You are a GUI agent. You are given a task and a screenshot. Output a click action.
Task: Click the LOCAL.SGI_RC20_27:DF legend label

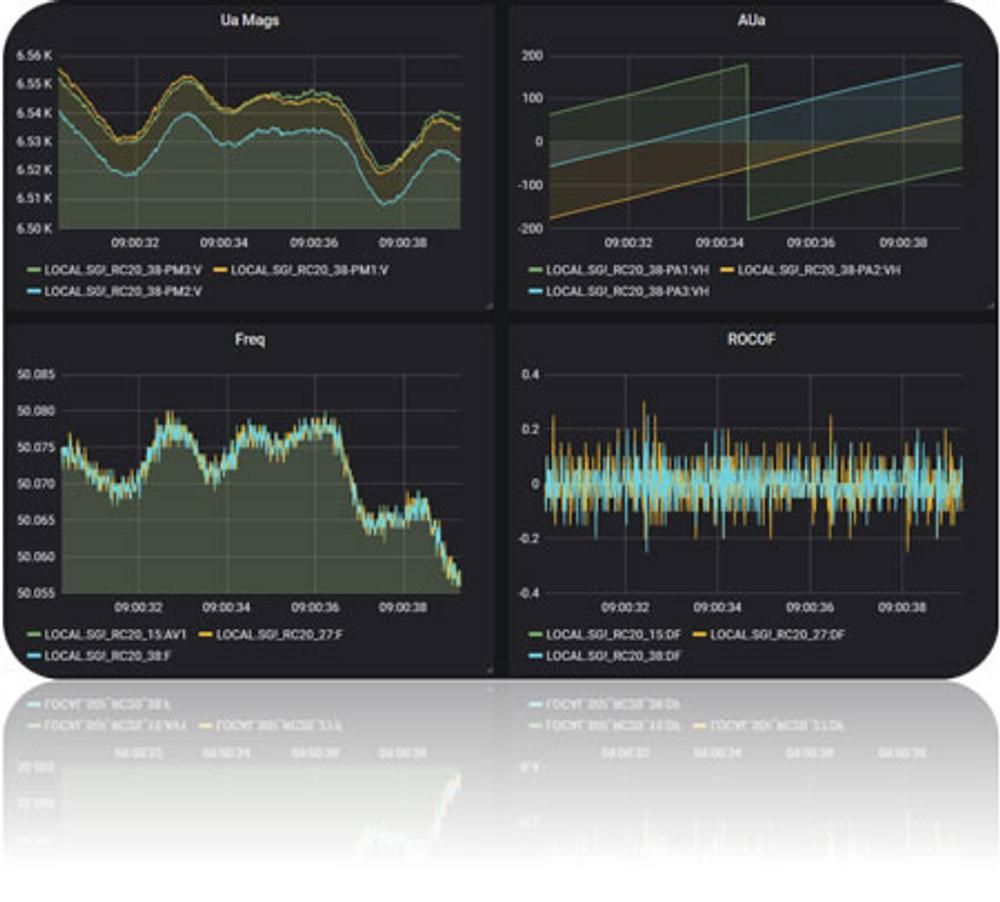click(777, 635)
